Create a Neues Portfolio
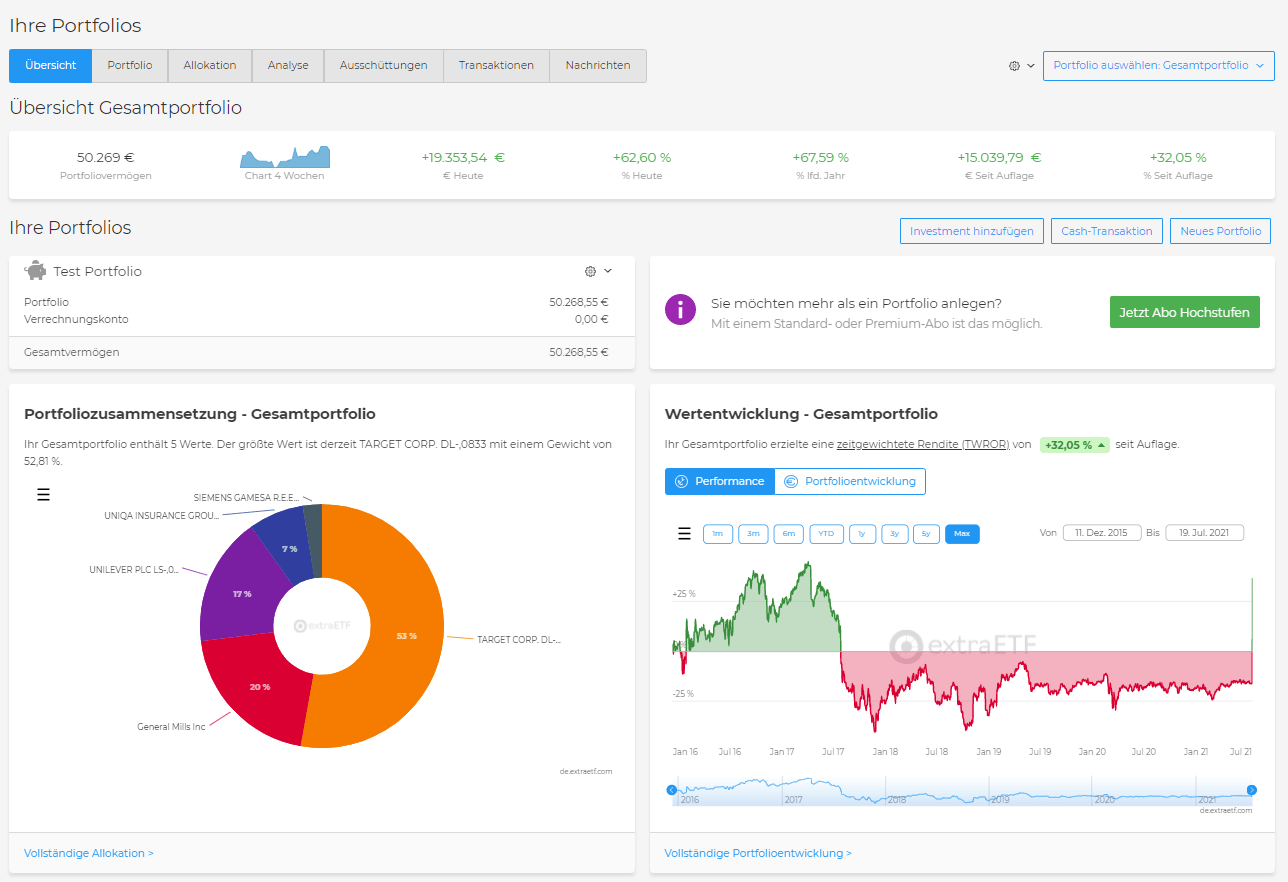 pos(1220,231)
